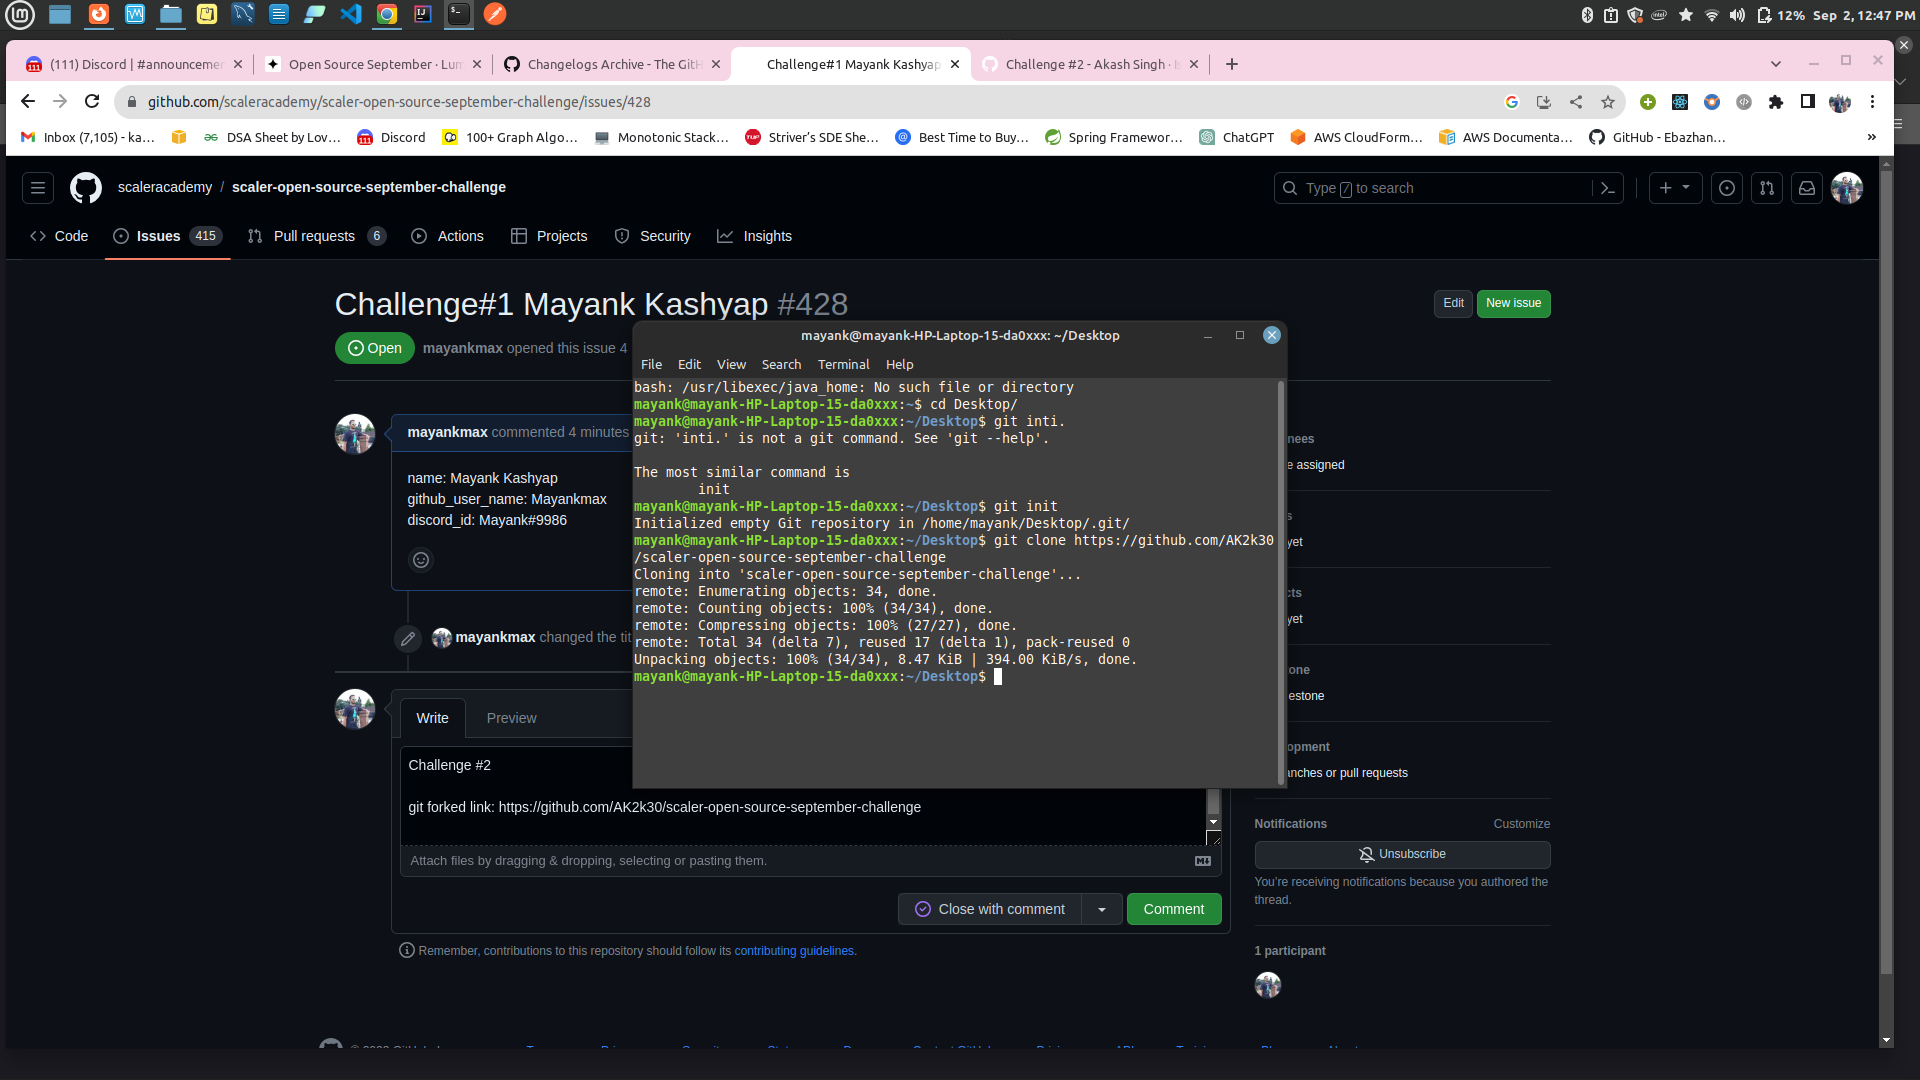Click the Markdown icon in the attach bar
Screen dimensions: 1920x1080
(x=1201, y=860)
